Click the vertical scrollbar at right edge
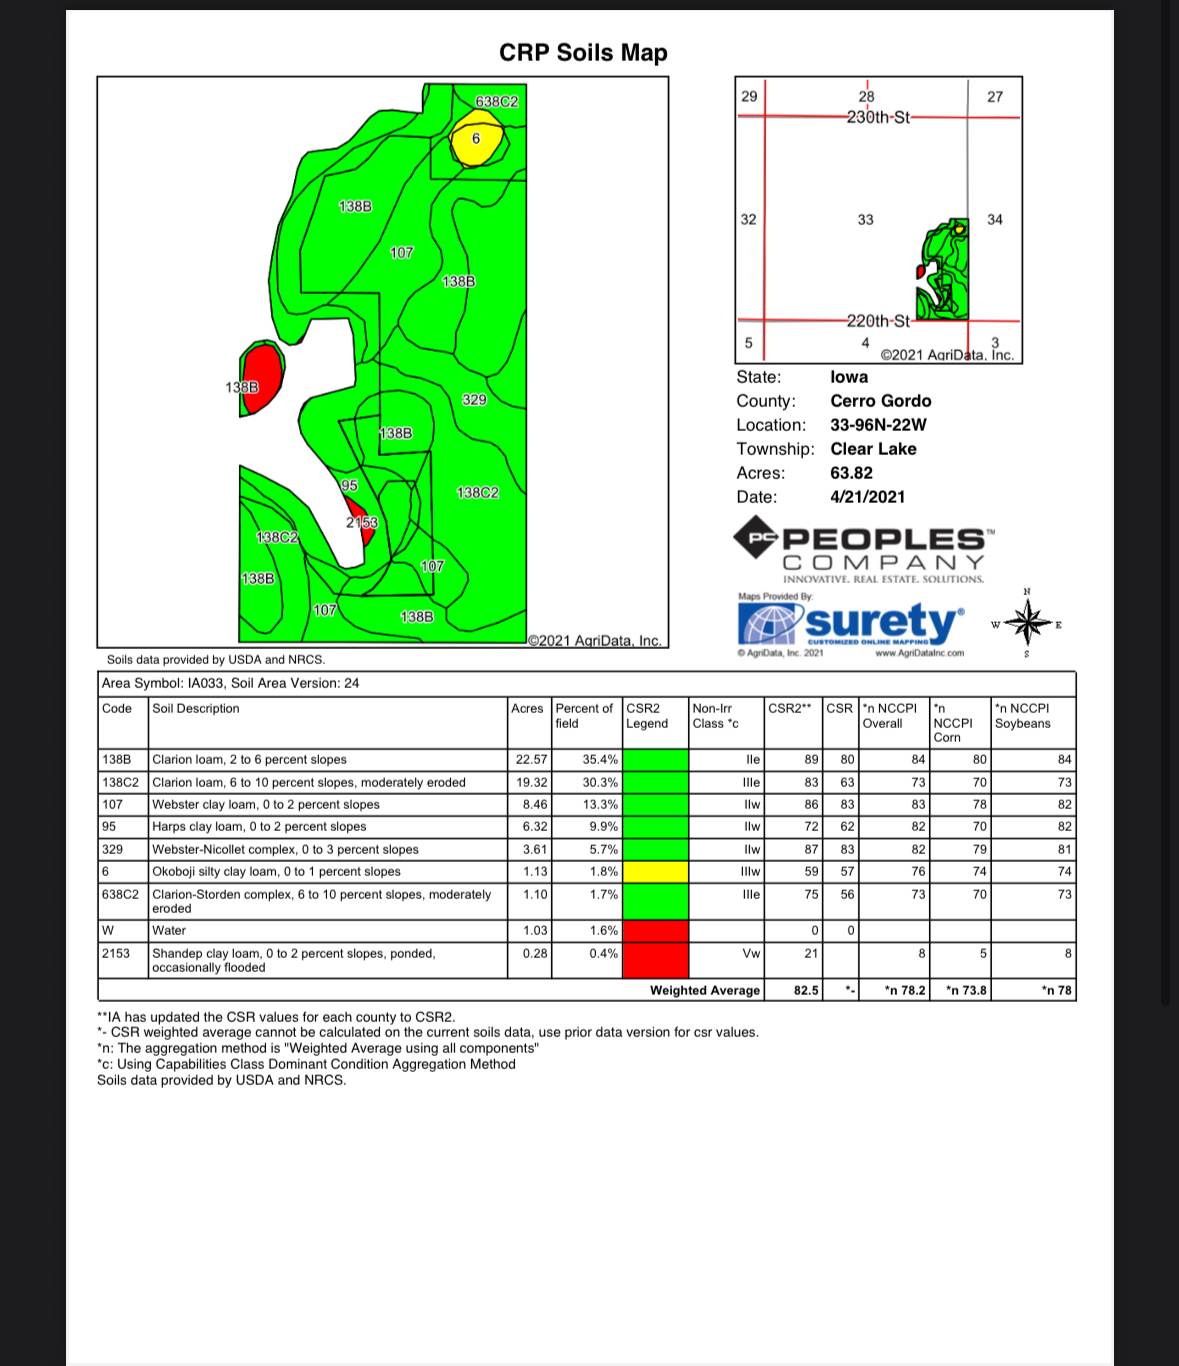 click(1165, 500)
